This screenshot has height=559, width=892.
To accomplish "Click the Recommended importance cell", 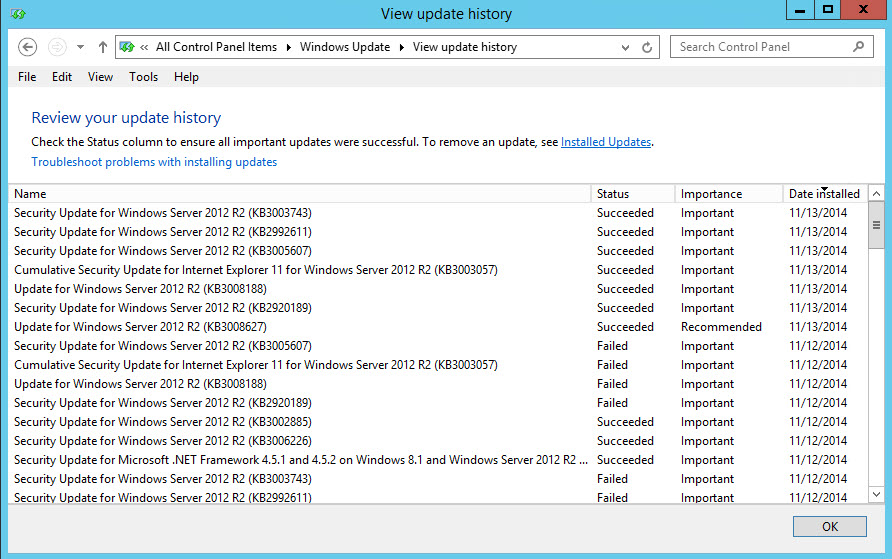I will (721, 327).
